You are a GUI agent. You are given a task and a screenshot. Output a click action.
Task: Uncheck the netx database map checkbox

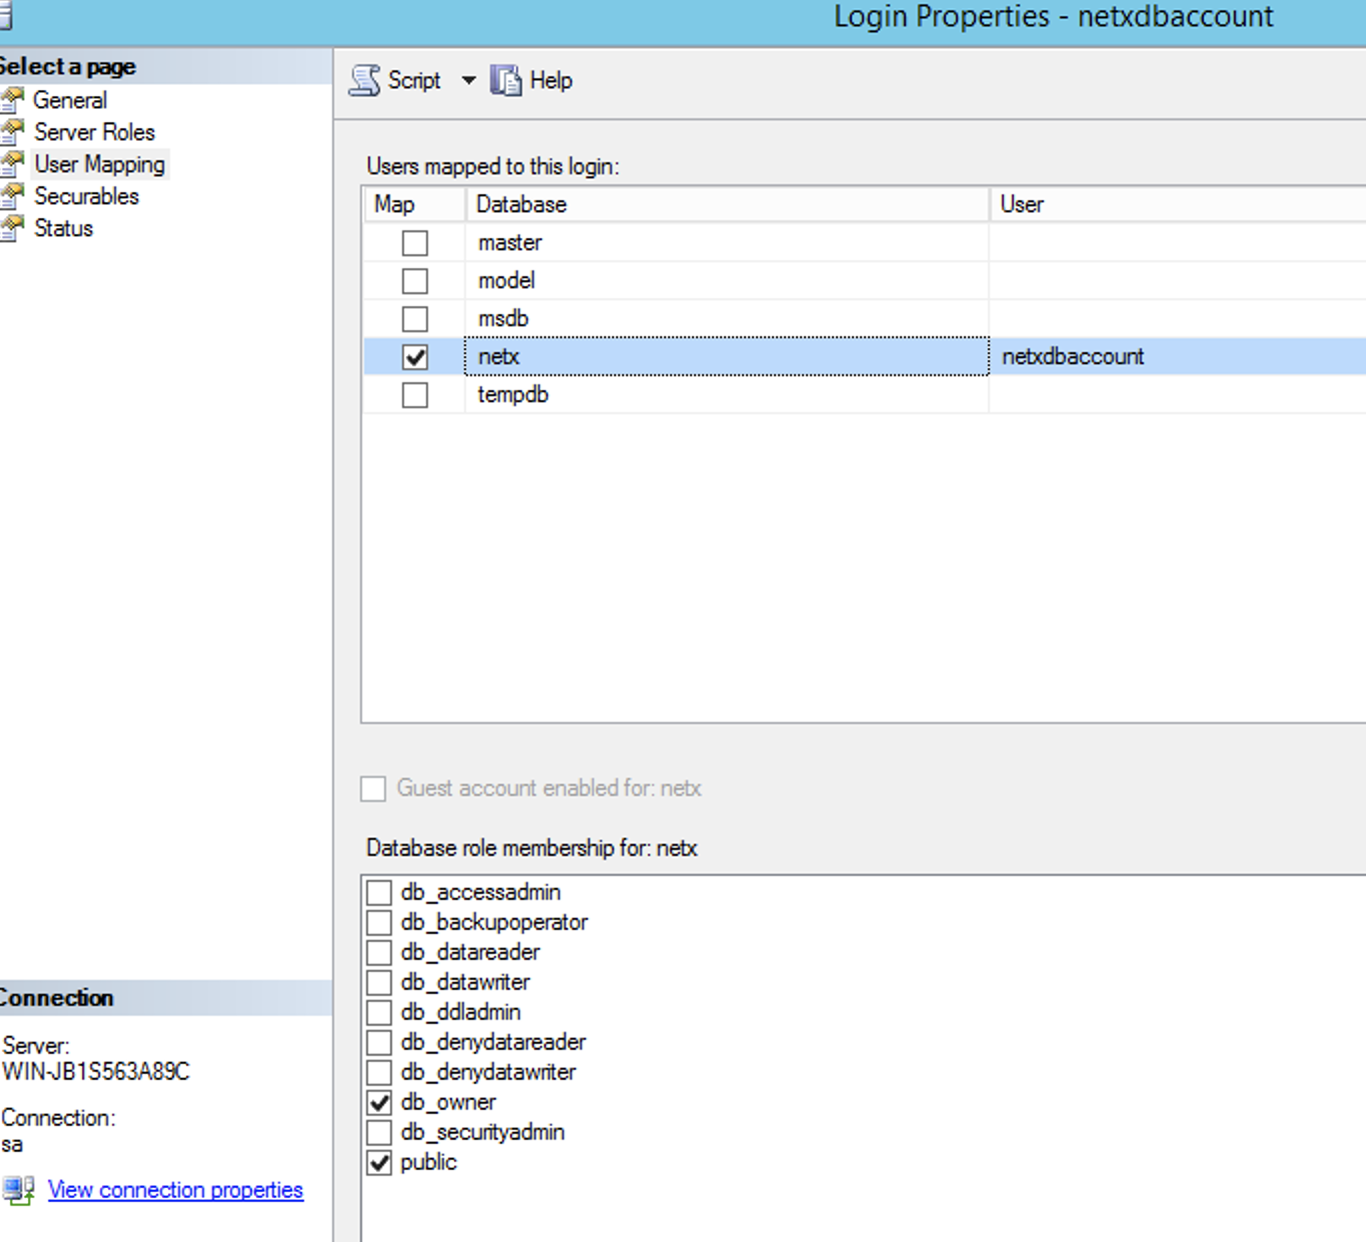coord(415,357)
